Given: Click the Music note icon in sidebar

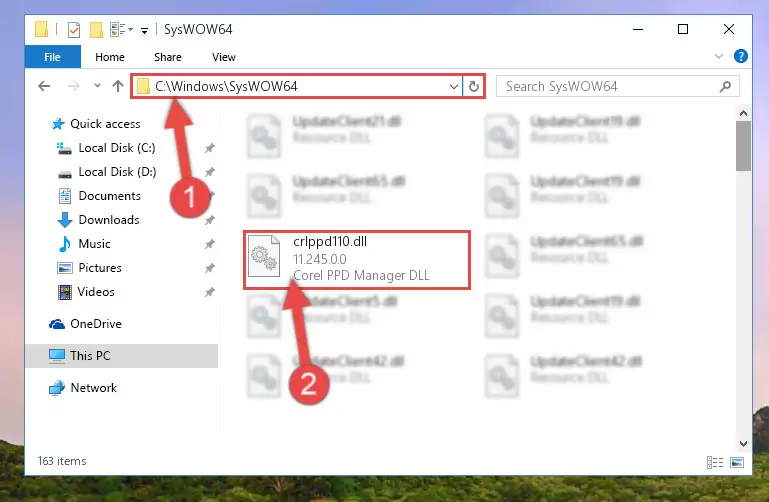Looking at the screenshot, I should tap(65, 244).
